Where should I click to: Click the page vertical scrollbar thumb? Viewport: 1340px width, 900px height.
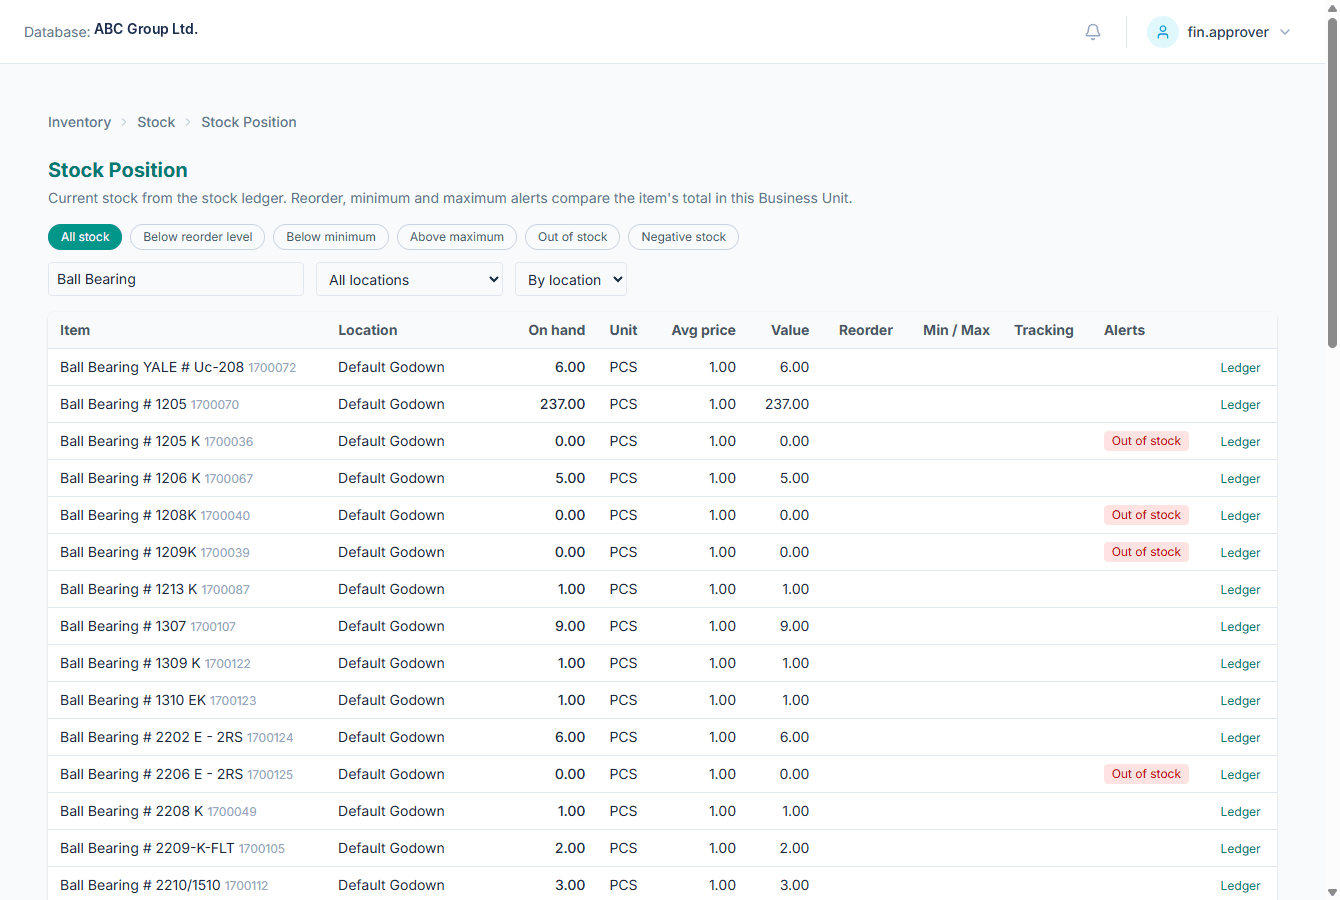pyautogui.click(x=1332, y=182)
